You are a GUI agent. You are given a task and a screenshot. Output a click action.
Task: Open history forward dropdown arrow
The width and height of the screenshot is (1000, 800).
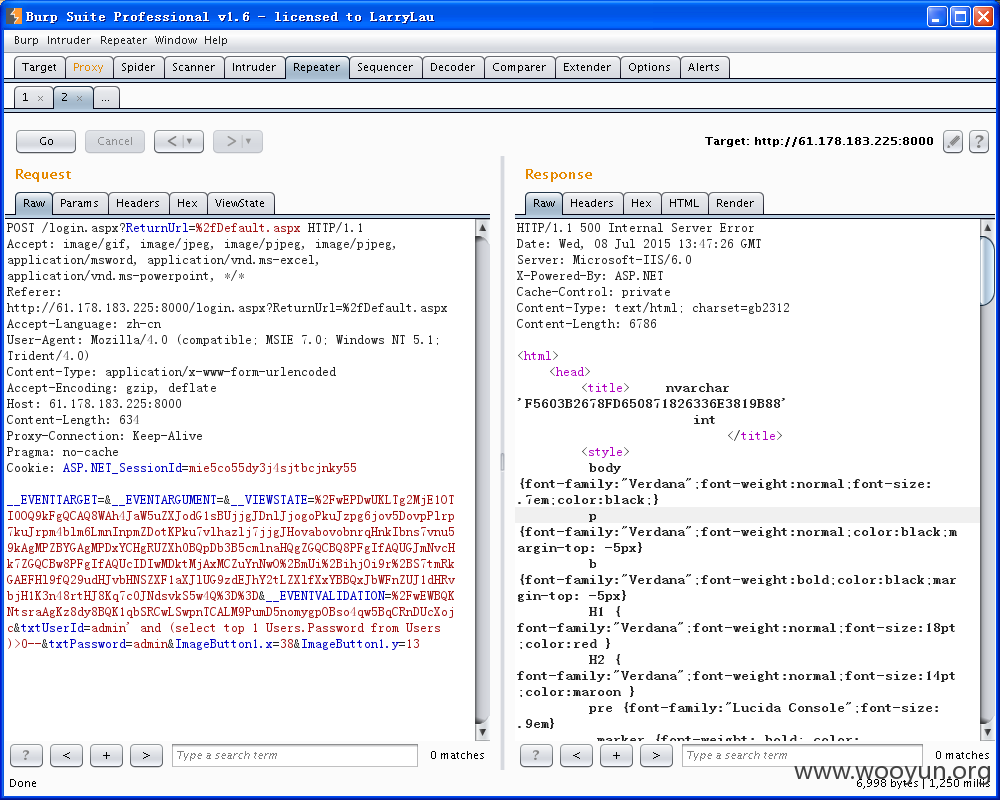pos(249,142)
